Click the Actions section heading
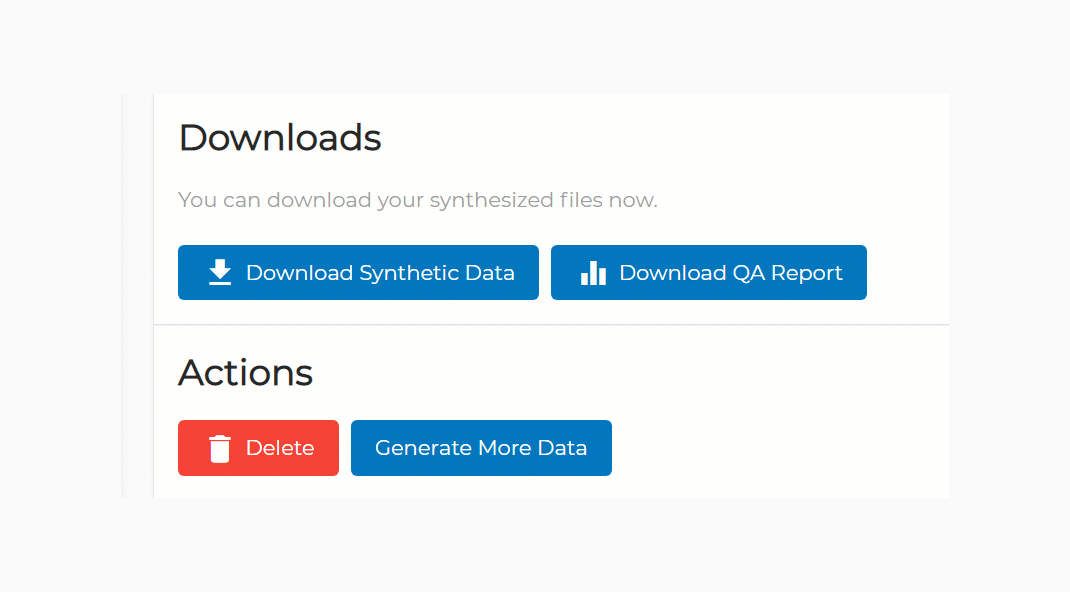Screen dimensions: 1070x592 246,373
